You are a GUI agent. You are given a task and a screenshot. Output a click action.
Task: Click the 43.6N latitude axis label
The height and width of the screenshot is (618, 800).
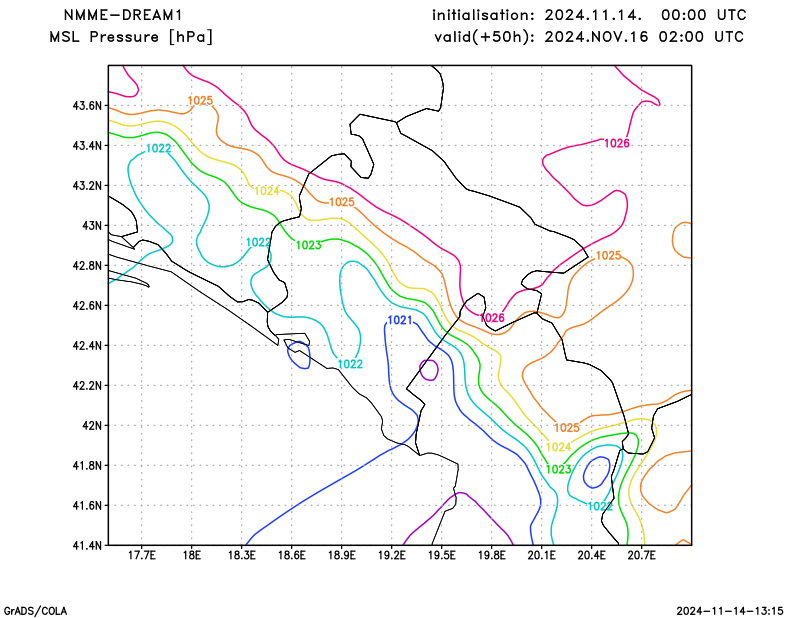pyautogui.click(x=87, y=106)
